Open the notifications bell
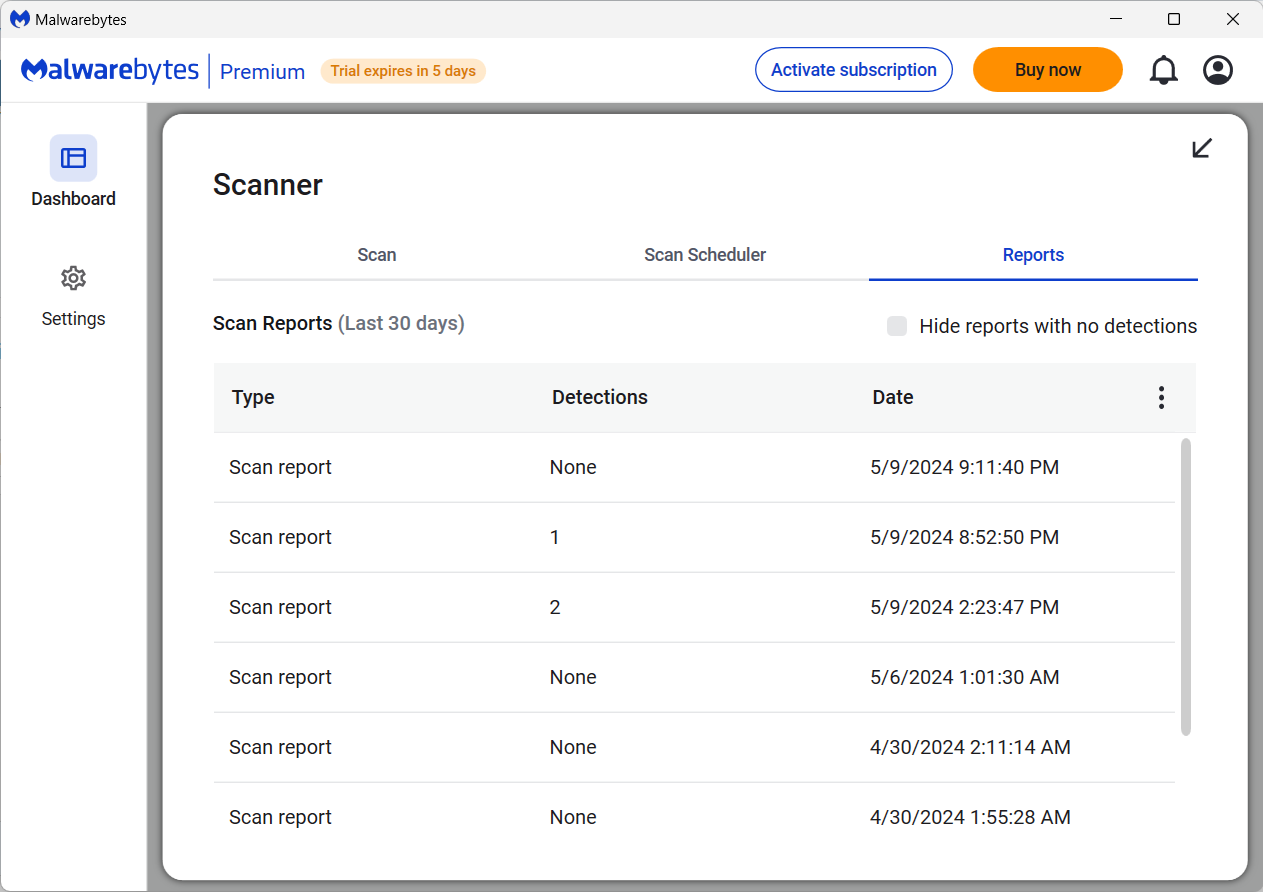 point(1163,70)
